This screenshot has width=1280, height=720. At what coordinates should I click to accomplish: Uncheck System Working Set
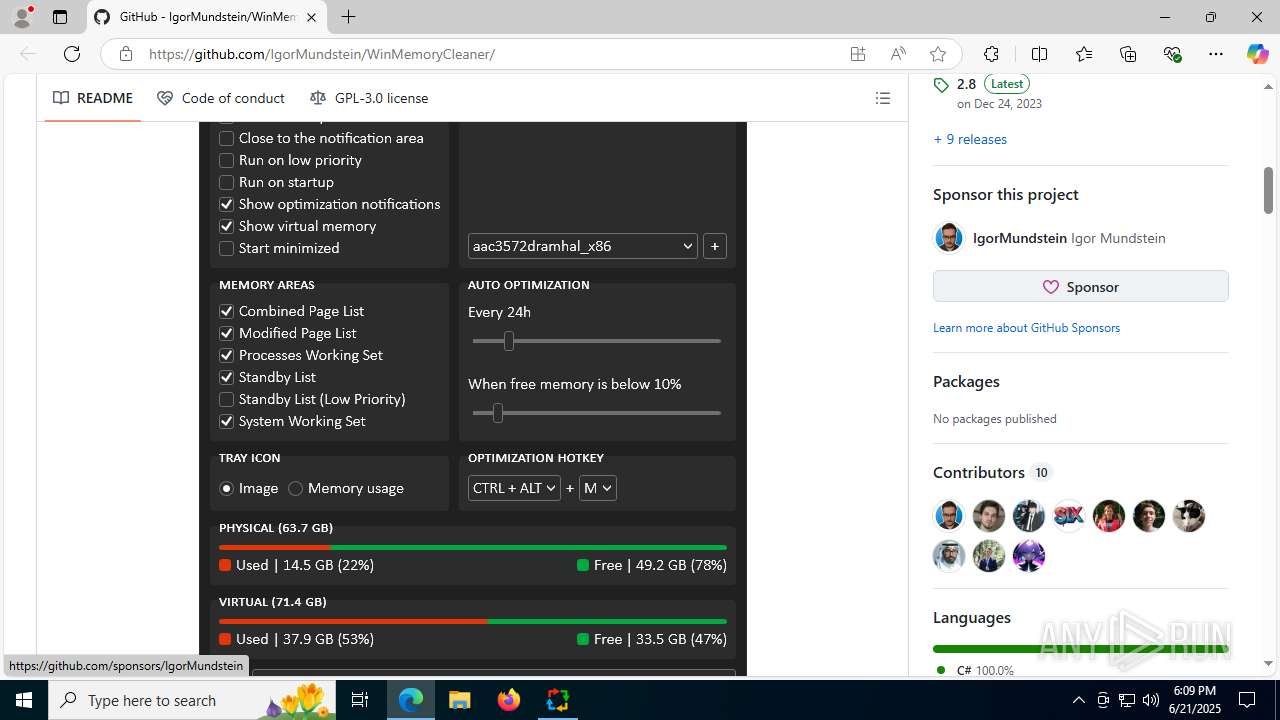pos(227,421)
